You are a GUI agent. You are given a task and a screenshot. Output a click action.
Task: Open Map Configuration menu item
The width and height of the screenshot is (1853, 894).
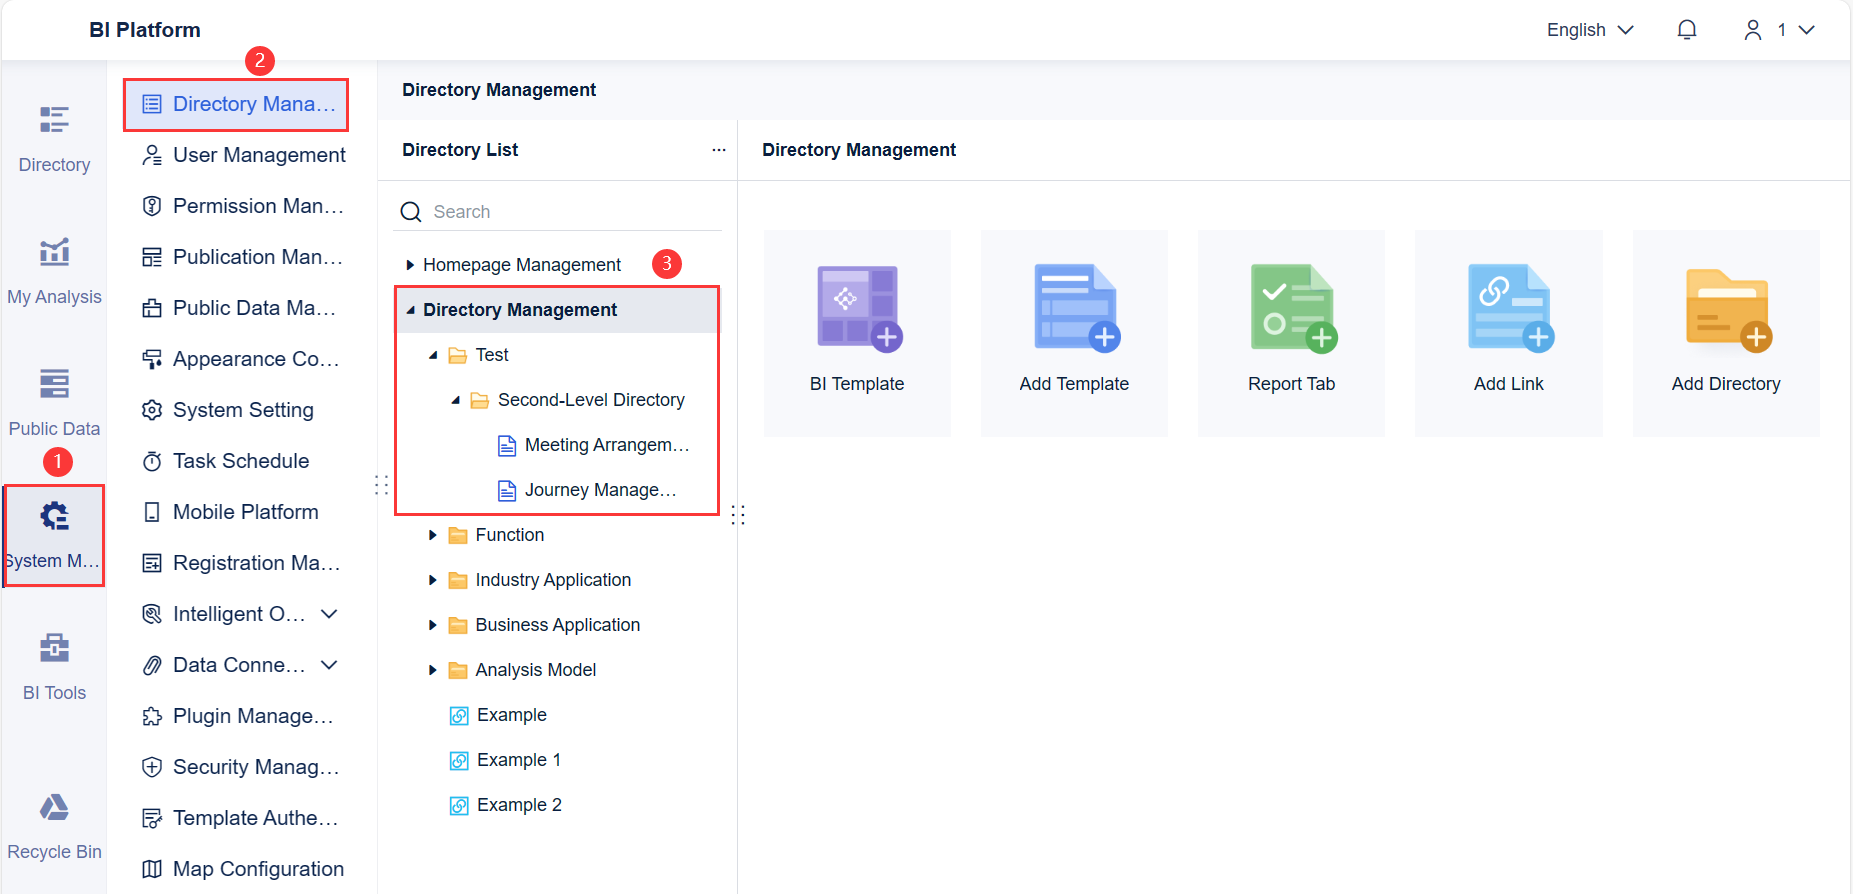tap(244, 869)
